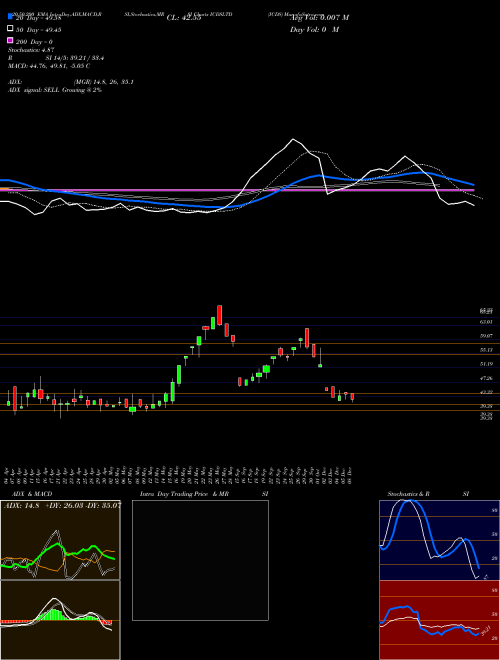Click the 'Day Vol: 0 M' text
Image resolution: width=500 pixels, height=660 pixels.
314,29
